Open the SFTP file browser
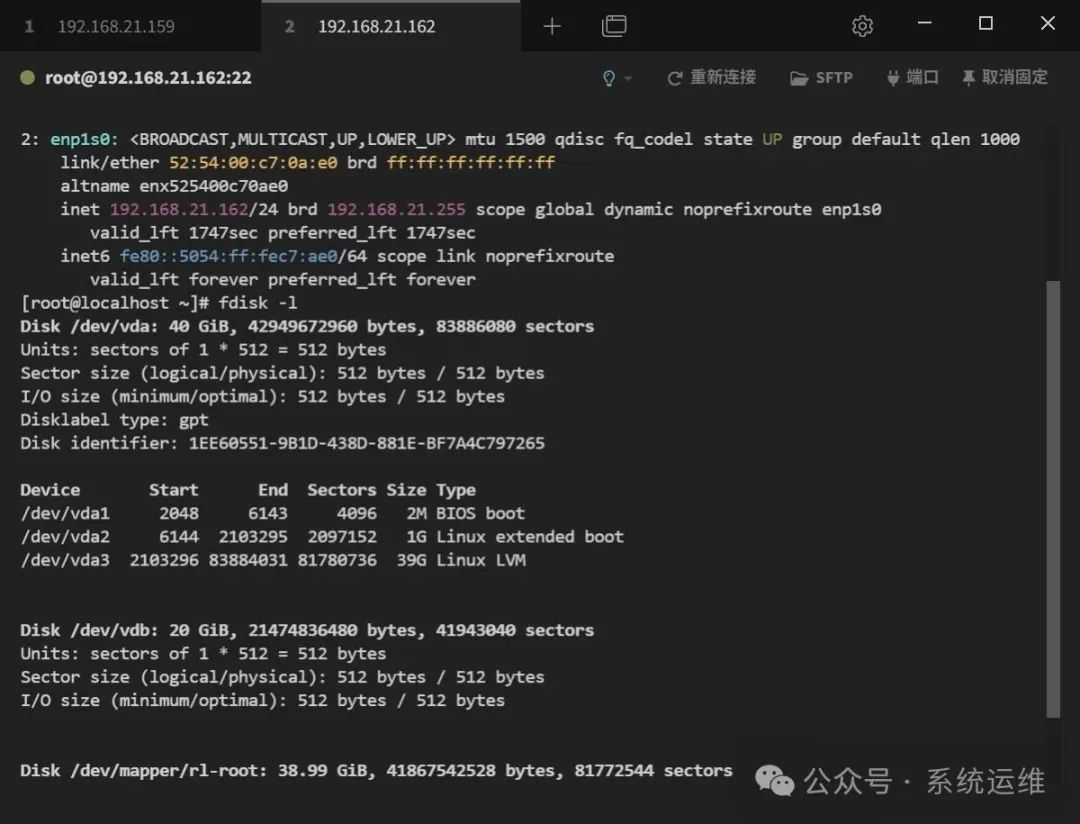 tap(821, 78)
